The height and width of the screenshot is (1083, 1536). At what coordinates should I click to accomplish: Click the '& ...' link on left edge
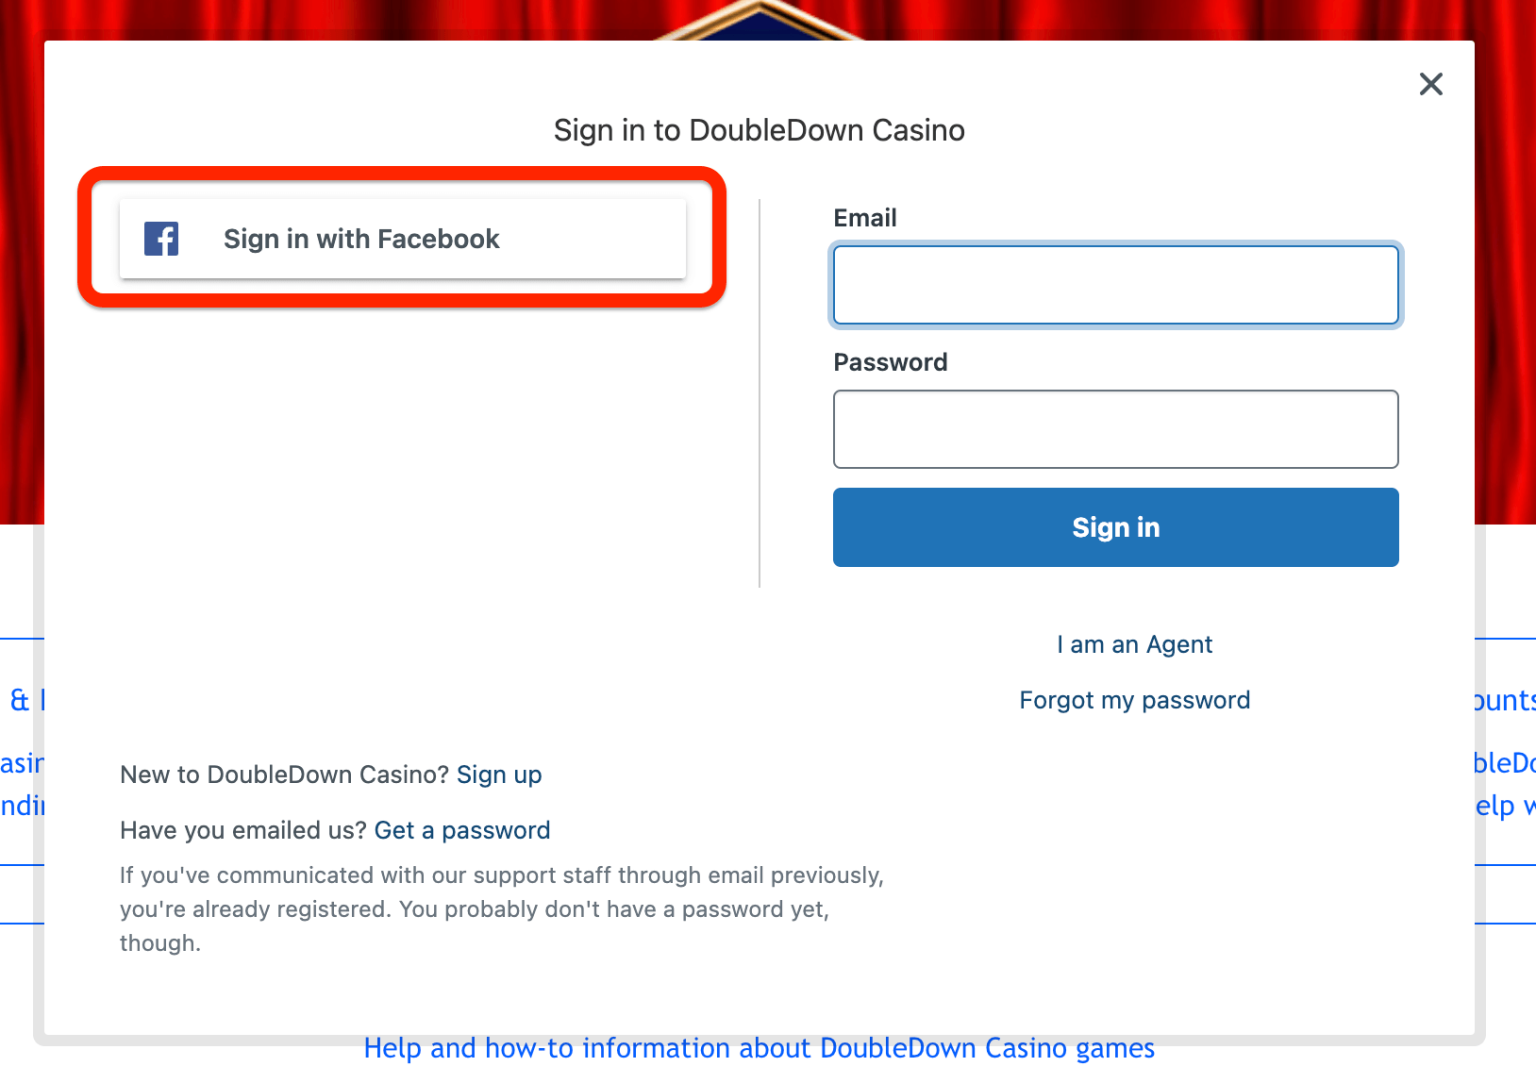20,700
